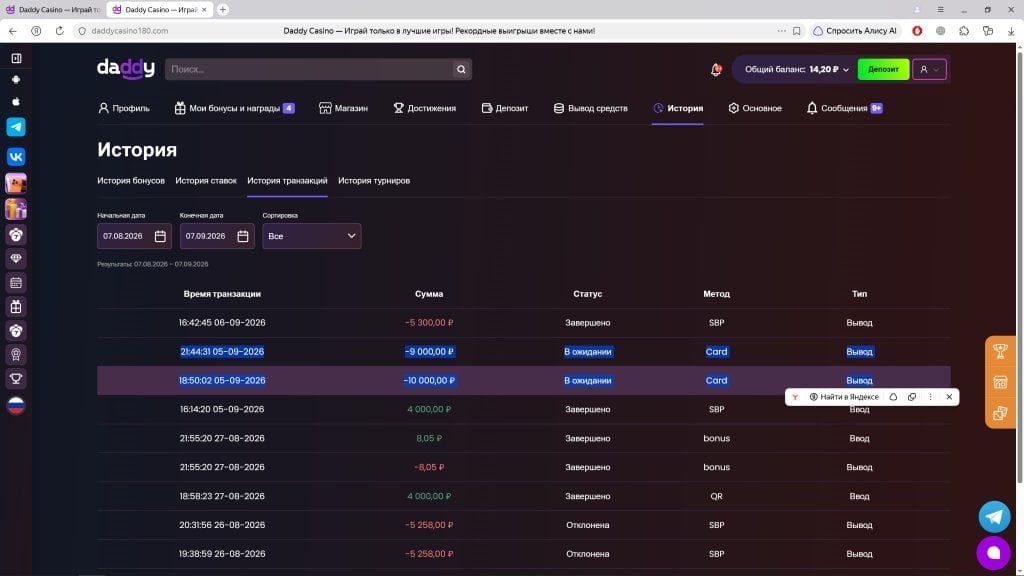Open the selection popup more options
The width and height of the screenshot is (1024, 576).
coord(931,397)
